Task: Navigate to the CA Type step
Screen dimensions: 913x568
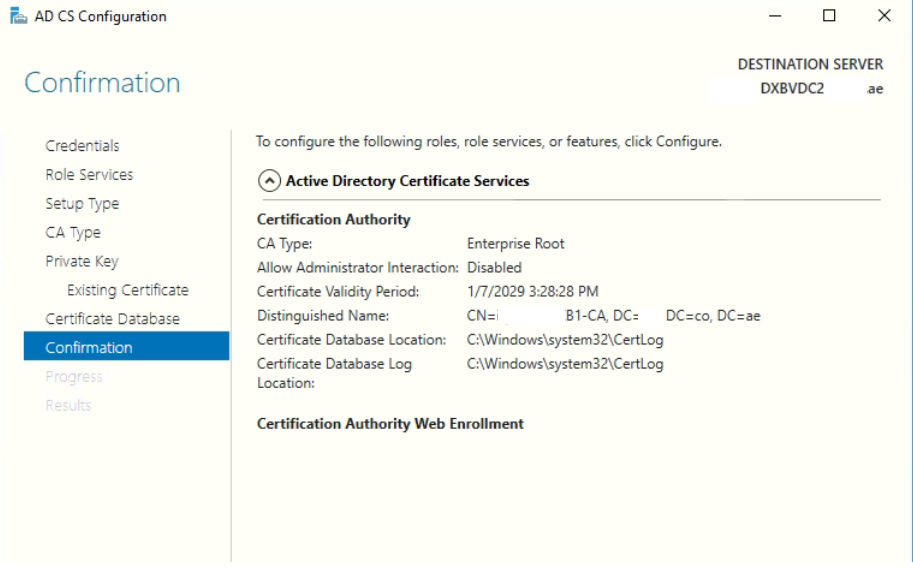Action: click(x=73, y=232)
